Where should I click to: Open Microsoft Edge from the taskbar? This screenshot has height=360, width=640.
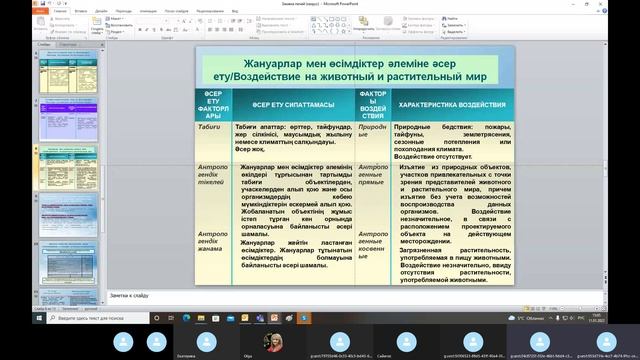pos(186,318)
